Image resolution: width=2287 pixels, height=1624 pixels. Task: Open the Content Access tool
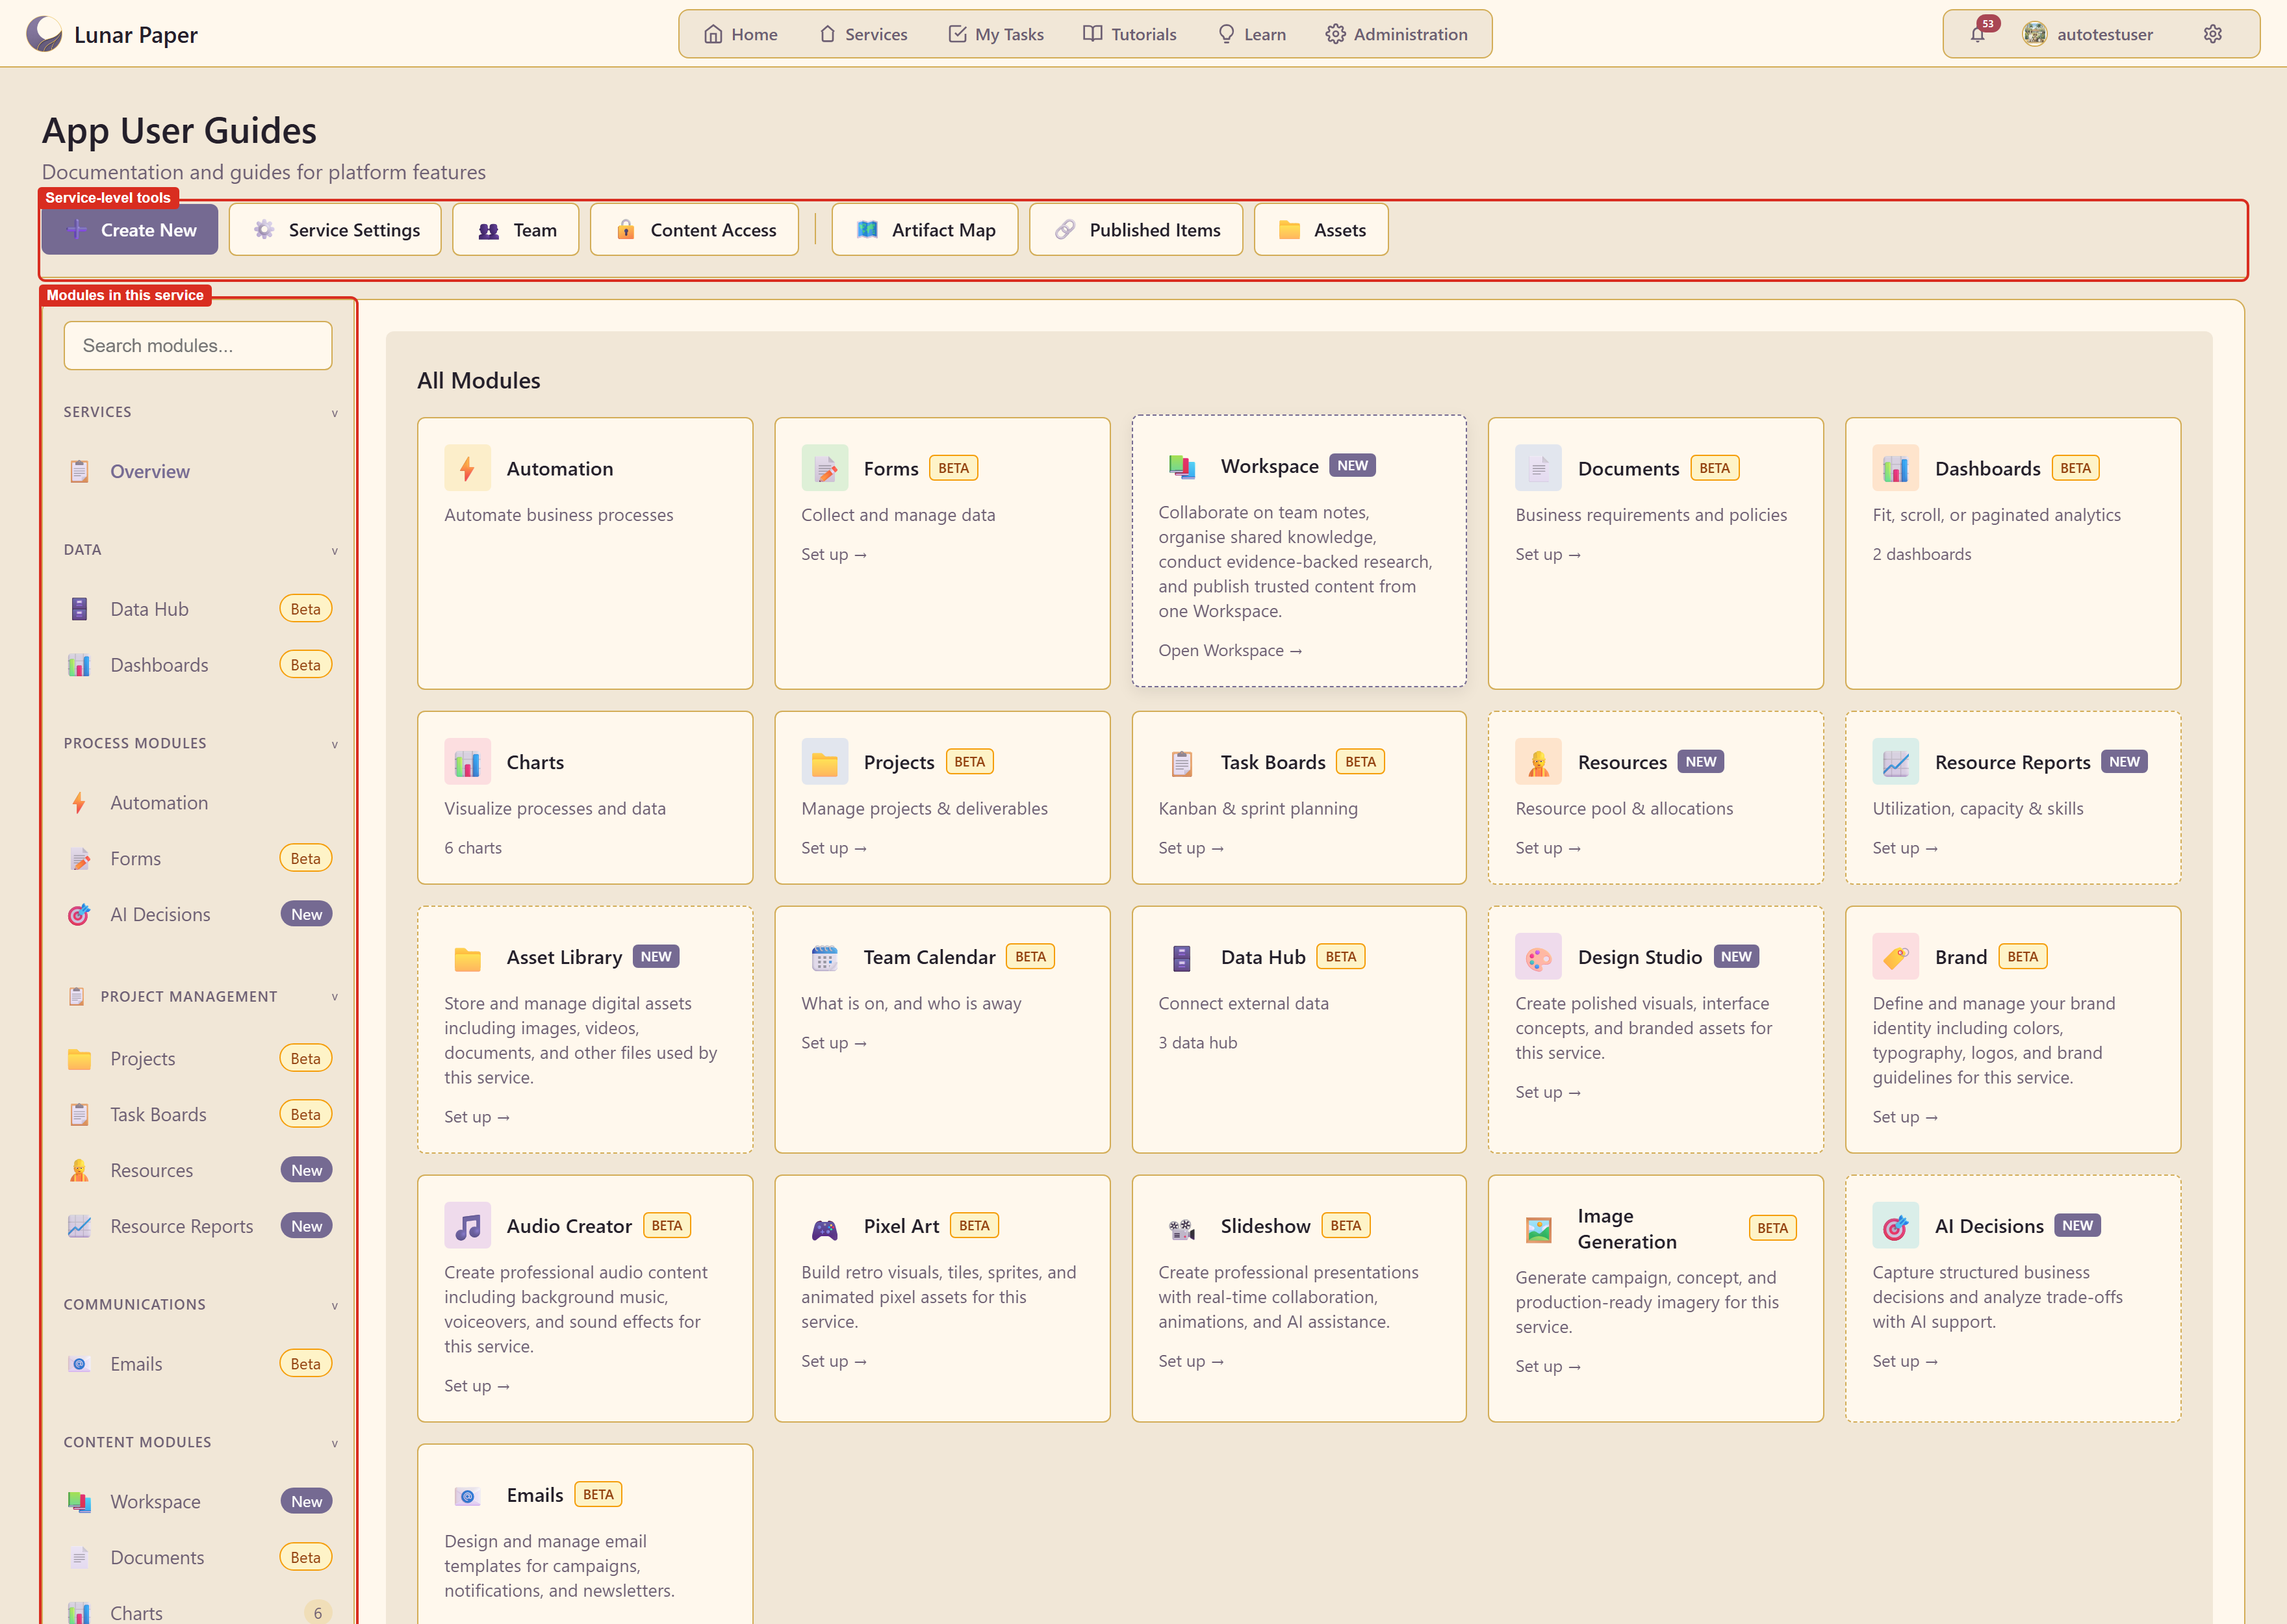click(x=694, y=229)
